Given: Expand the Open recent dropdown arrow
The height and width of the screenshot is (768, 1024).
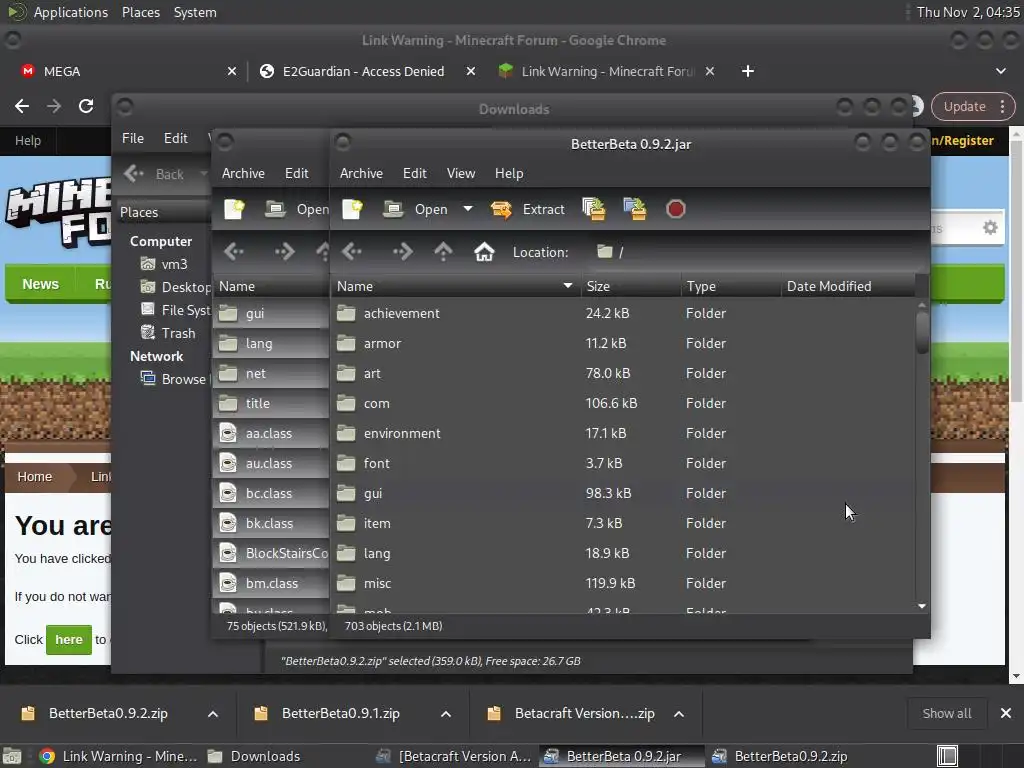Looking at the screenshot, I should (x=468, y=209).
